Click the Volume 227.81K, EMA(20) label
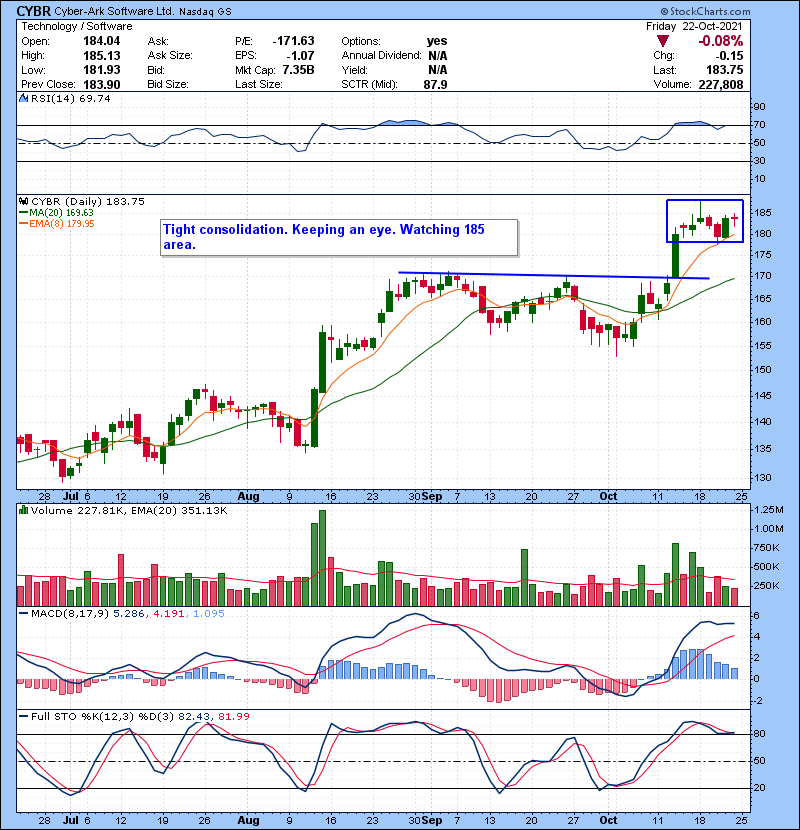This screenshot has height=830, width=800. point(129,511)
